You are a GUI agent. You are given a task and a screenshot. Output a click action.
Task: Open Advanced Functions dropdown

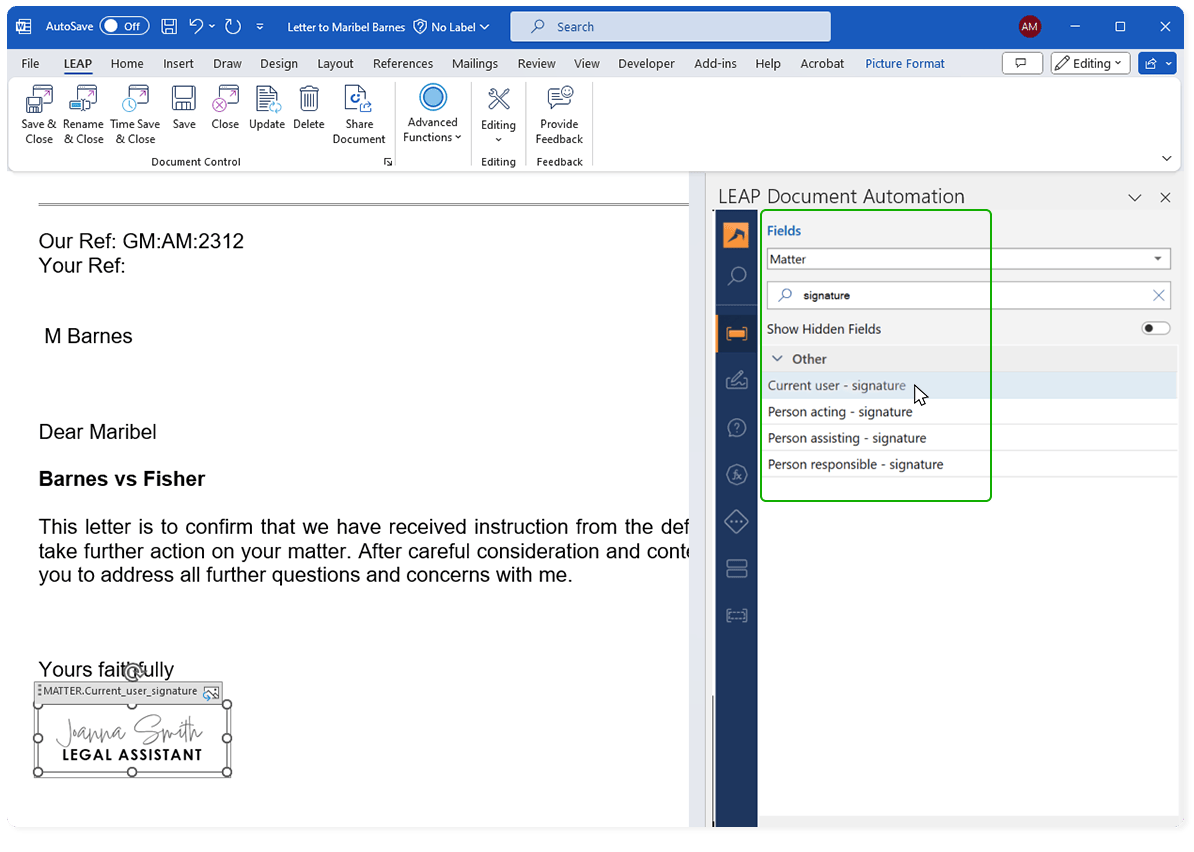coord(432,114)
